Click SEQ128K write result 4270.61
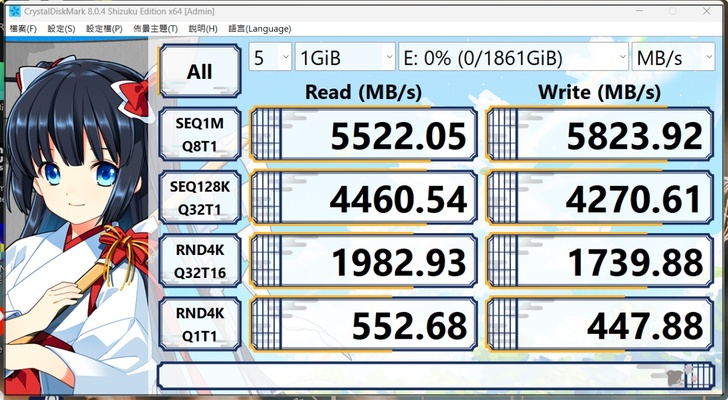This screenshot has height=400, width=728. pyautogui.click(x=600, y=197)
